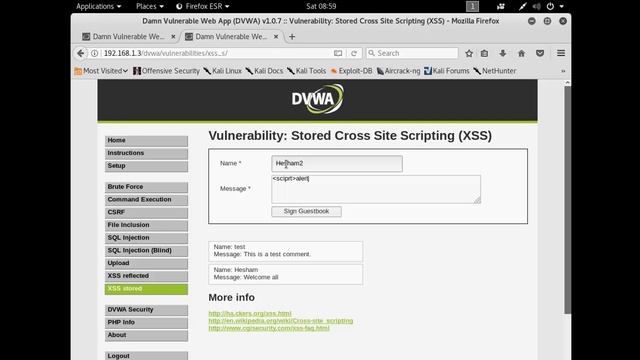This screenshot has width=640, height=360.
Task: Open Setup in DVWA sidebar
Action: point(146,166)
